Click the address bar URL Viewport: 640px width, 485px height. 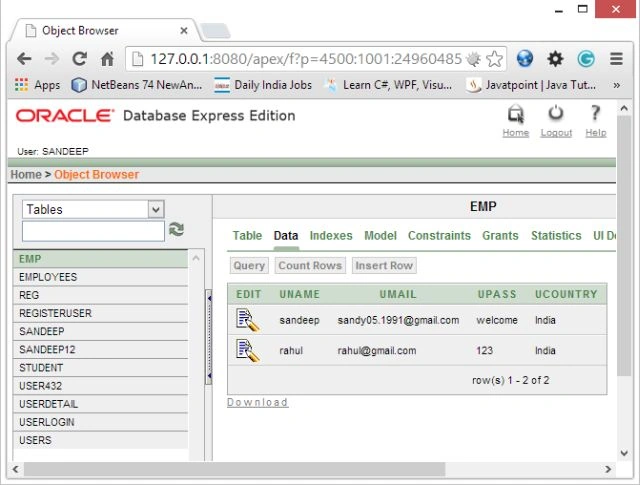pos(306,59)
